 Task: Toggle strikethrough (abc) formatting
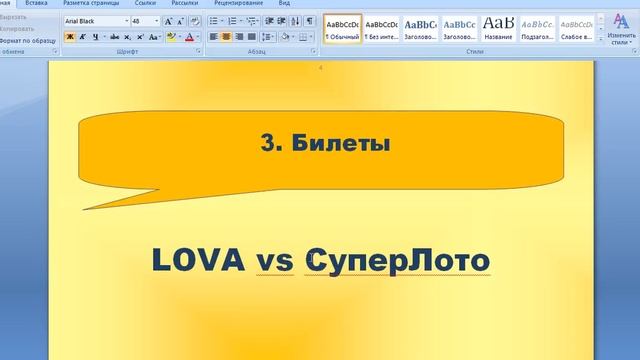(115, 37)
